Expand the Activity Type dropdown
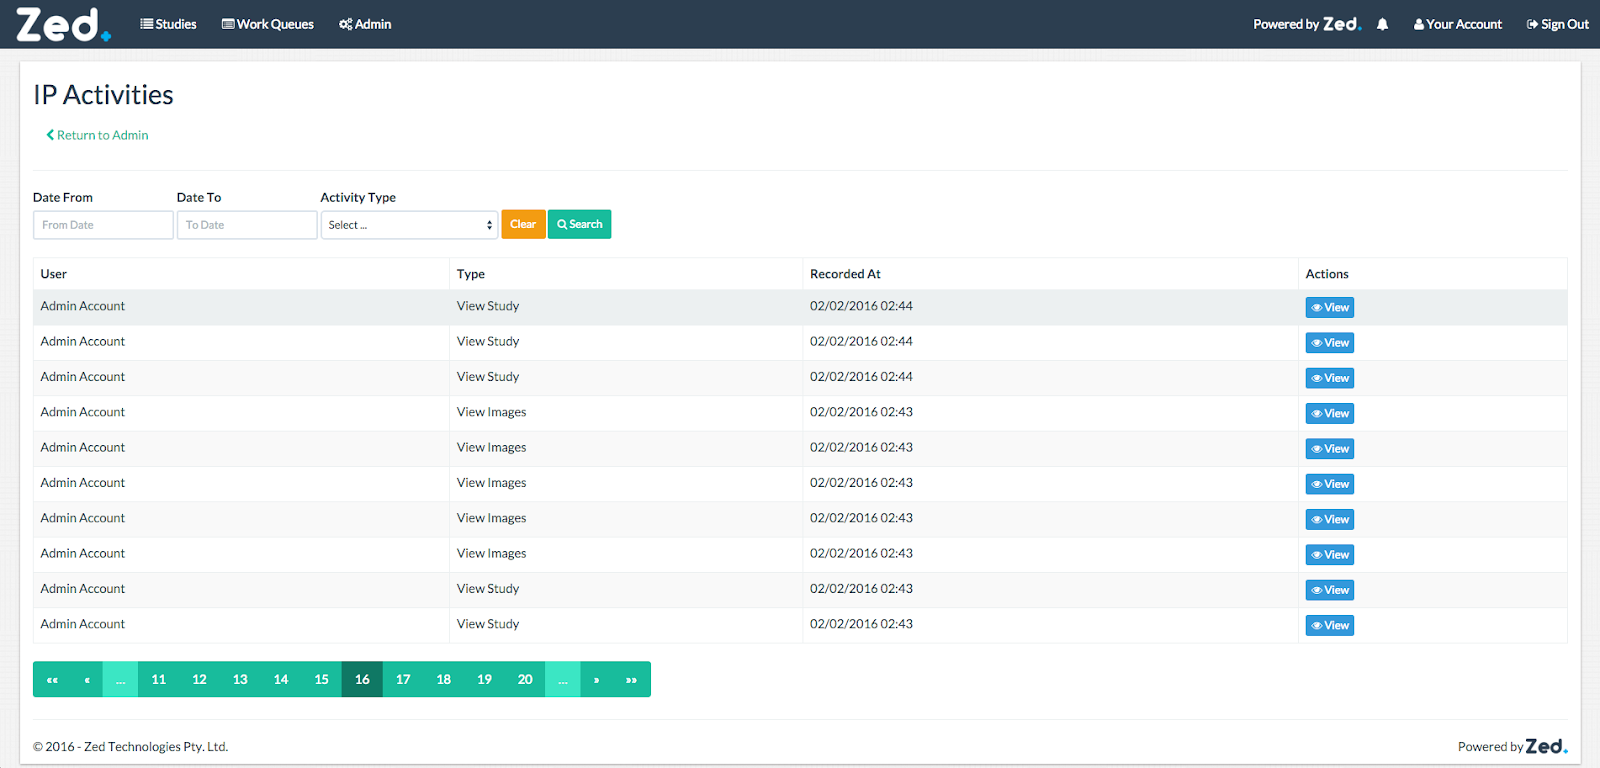 pos(409,225)
